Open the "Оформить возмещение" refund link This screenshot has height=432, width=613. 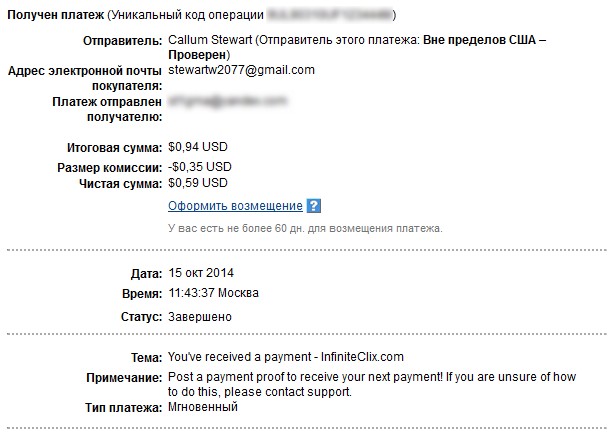coord(235,206)
